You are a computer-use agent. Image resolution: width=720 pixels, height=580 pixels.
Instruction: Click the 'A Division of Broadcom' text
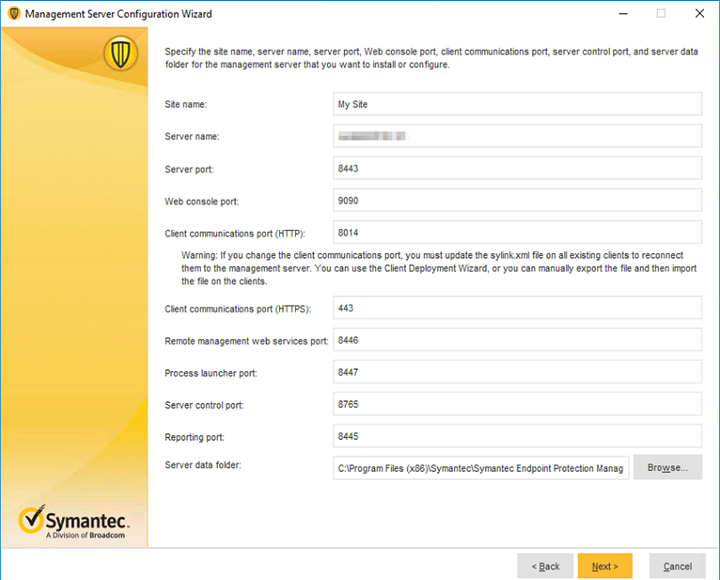[x=85, y=535]
